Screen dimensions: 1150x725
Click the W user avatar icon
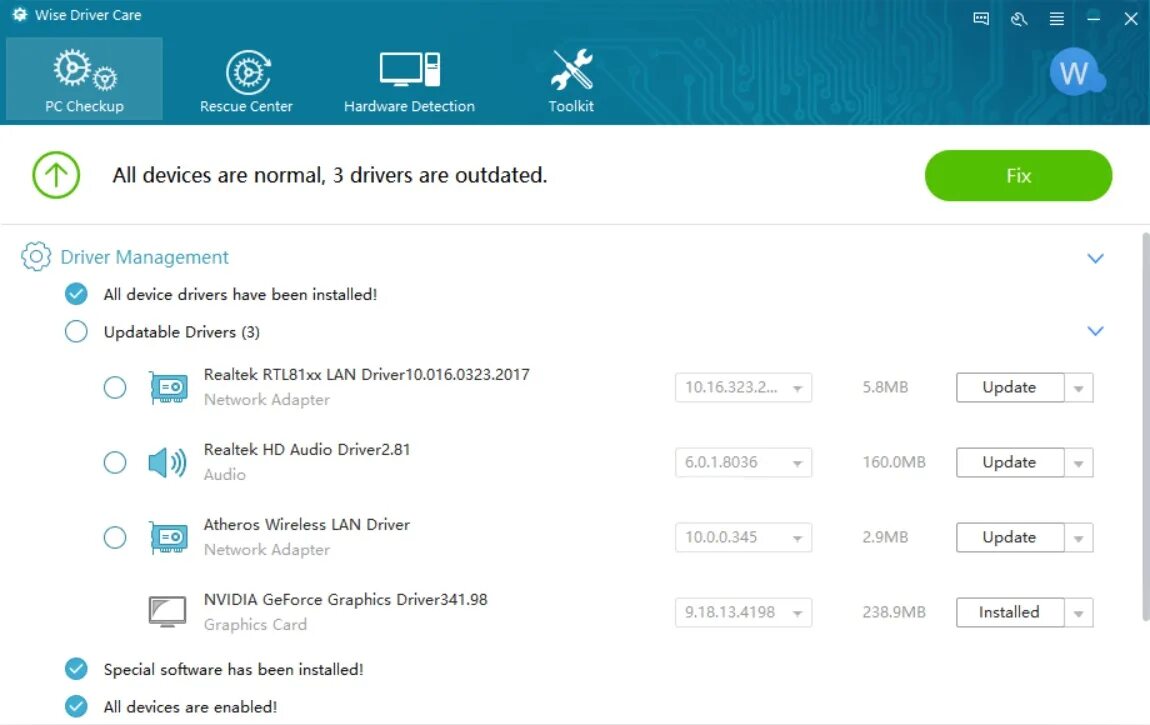(x=1075, y=72)
